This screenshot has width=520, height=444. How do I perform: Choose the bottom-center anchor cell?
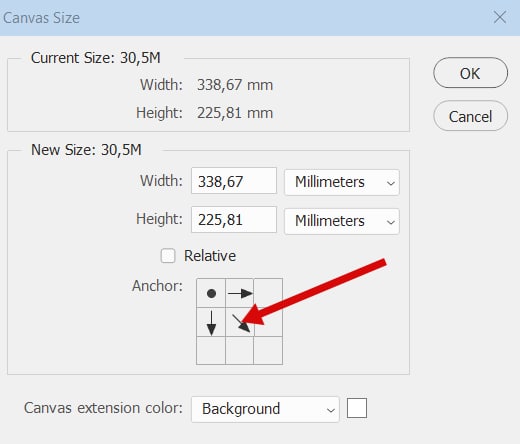click(240, 350)
